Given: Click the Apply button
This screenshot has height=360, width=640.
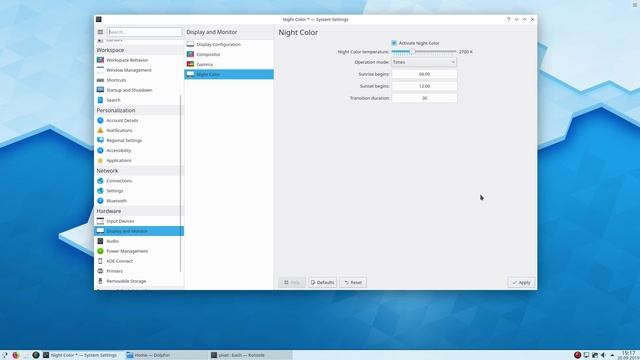Looking at the screenshot, I should click(x=521, y=282).
